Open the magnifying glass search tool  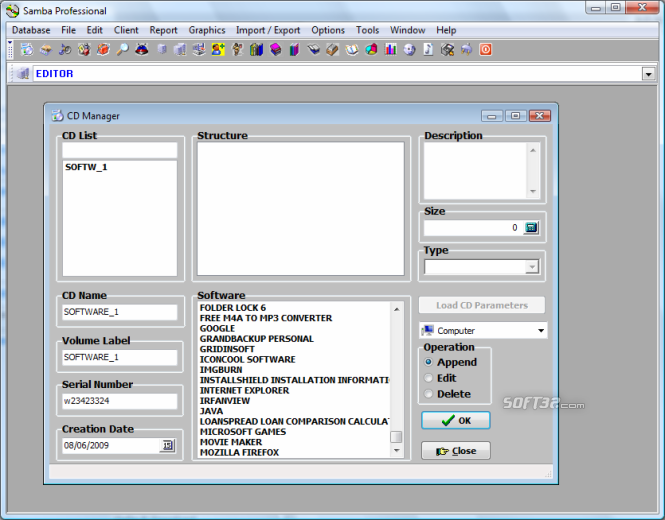[122, 50]
